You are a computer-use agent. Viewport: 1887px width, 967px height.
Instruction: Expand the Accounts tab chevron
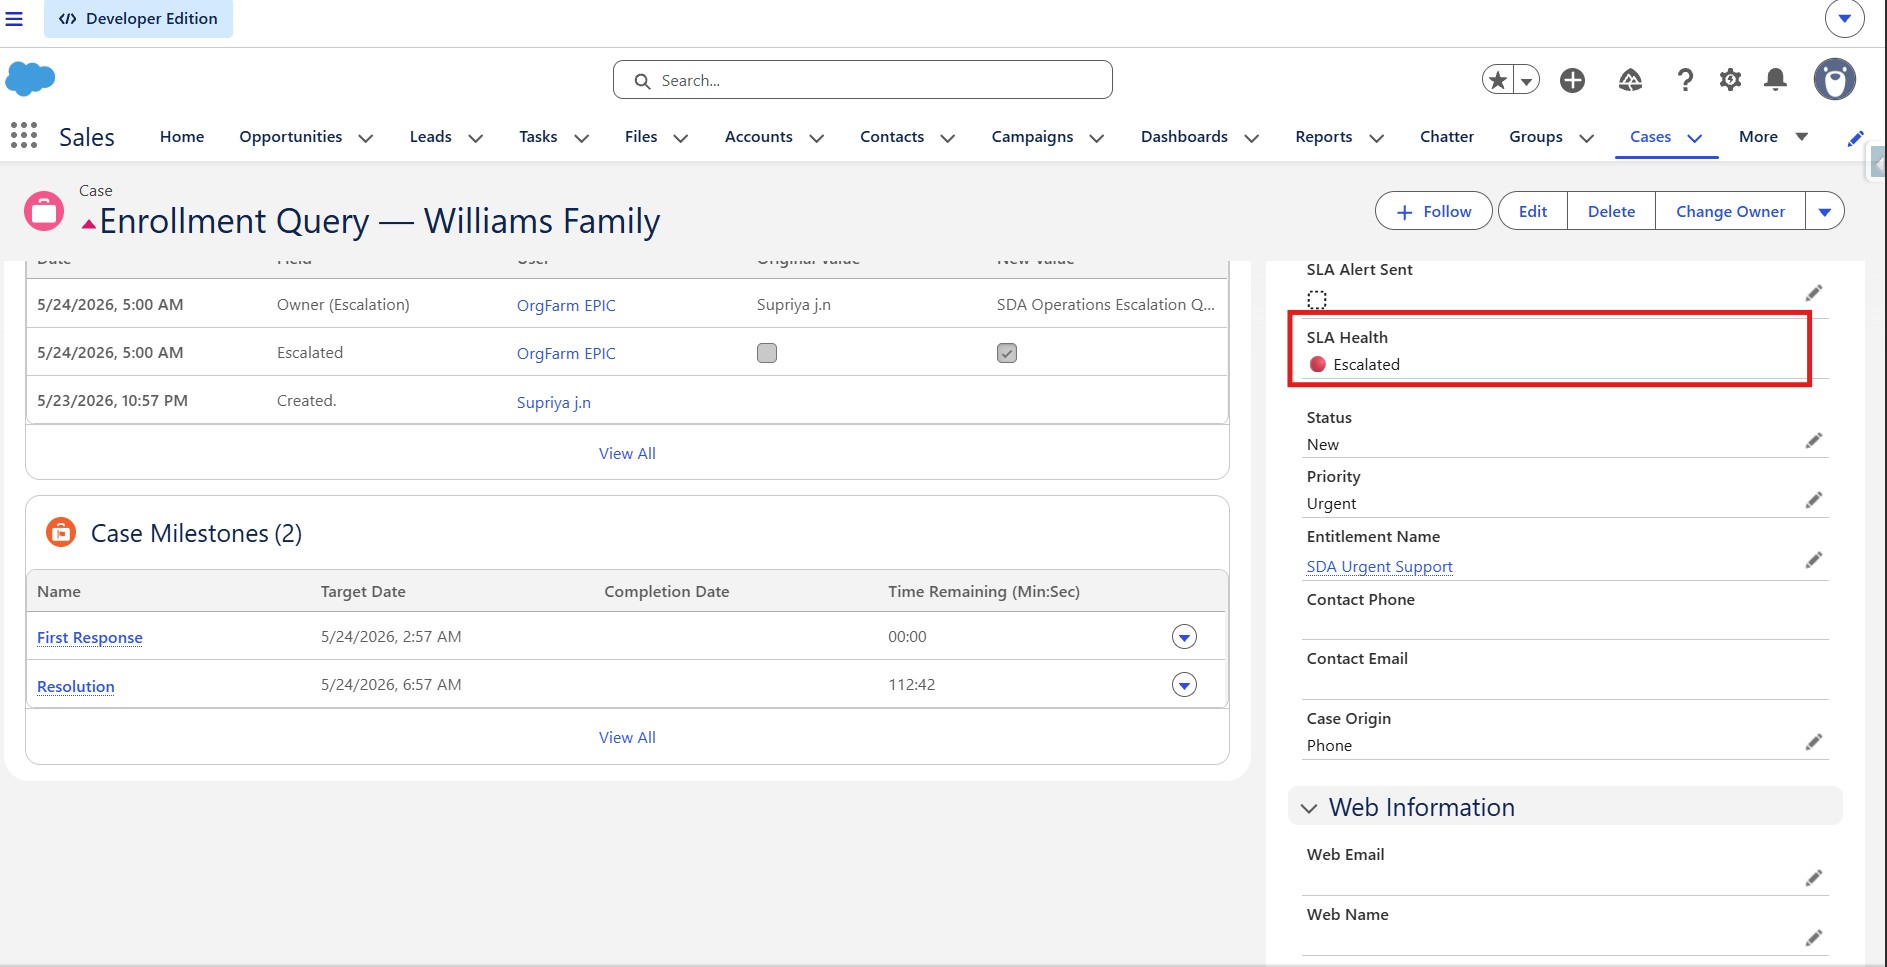(x=817, y=138)
